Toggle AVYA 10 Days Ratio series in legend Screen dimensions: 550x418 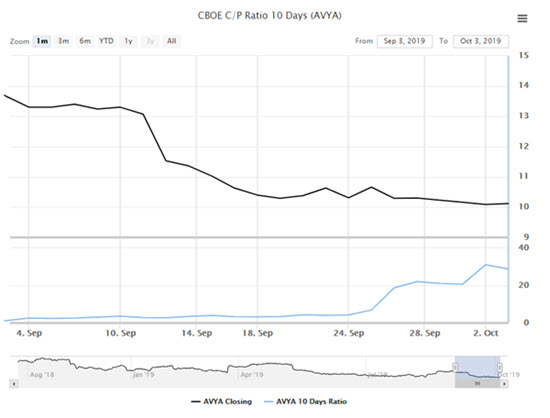pyautogui.click(x=305, y=402)
